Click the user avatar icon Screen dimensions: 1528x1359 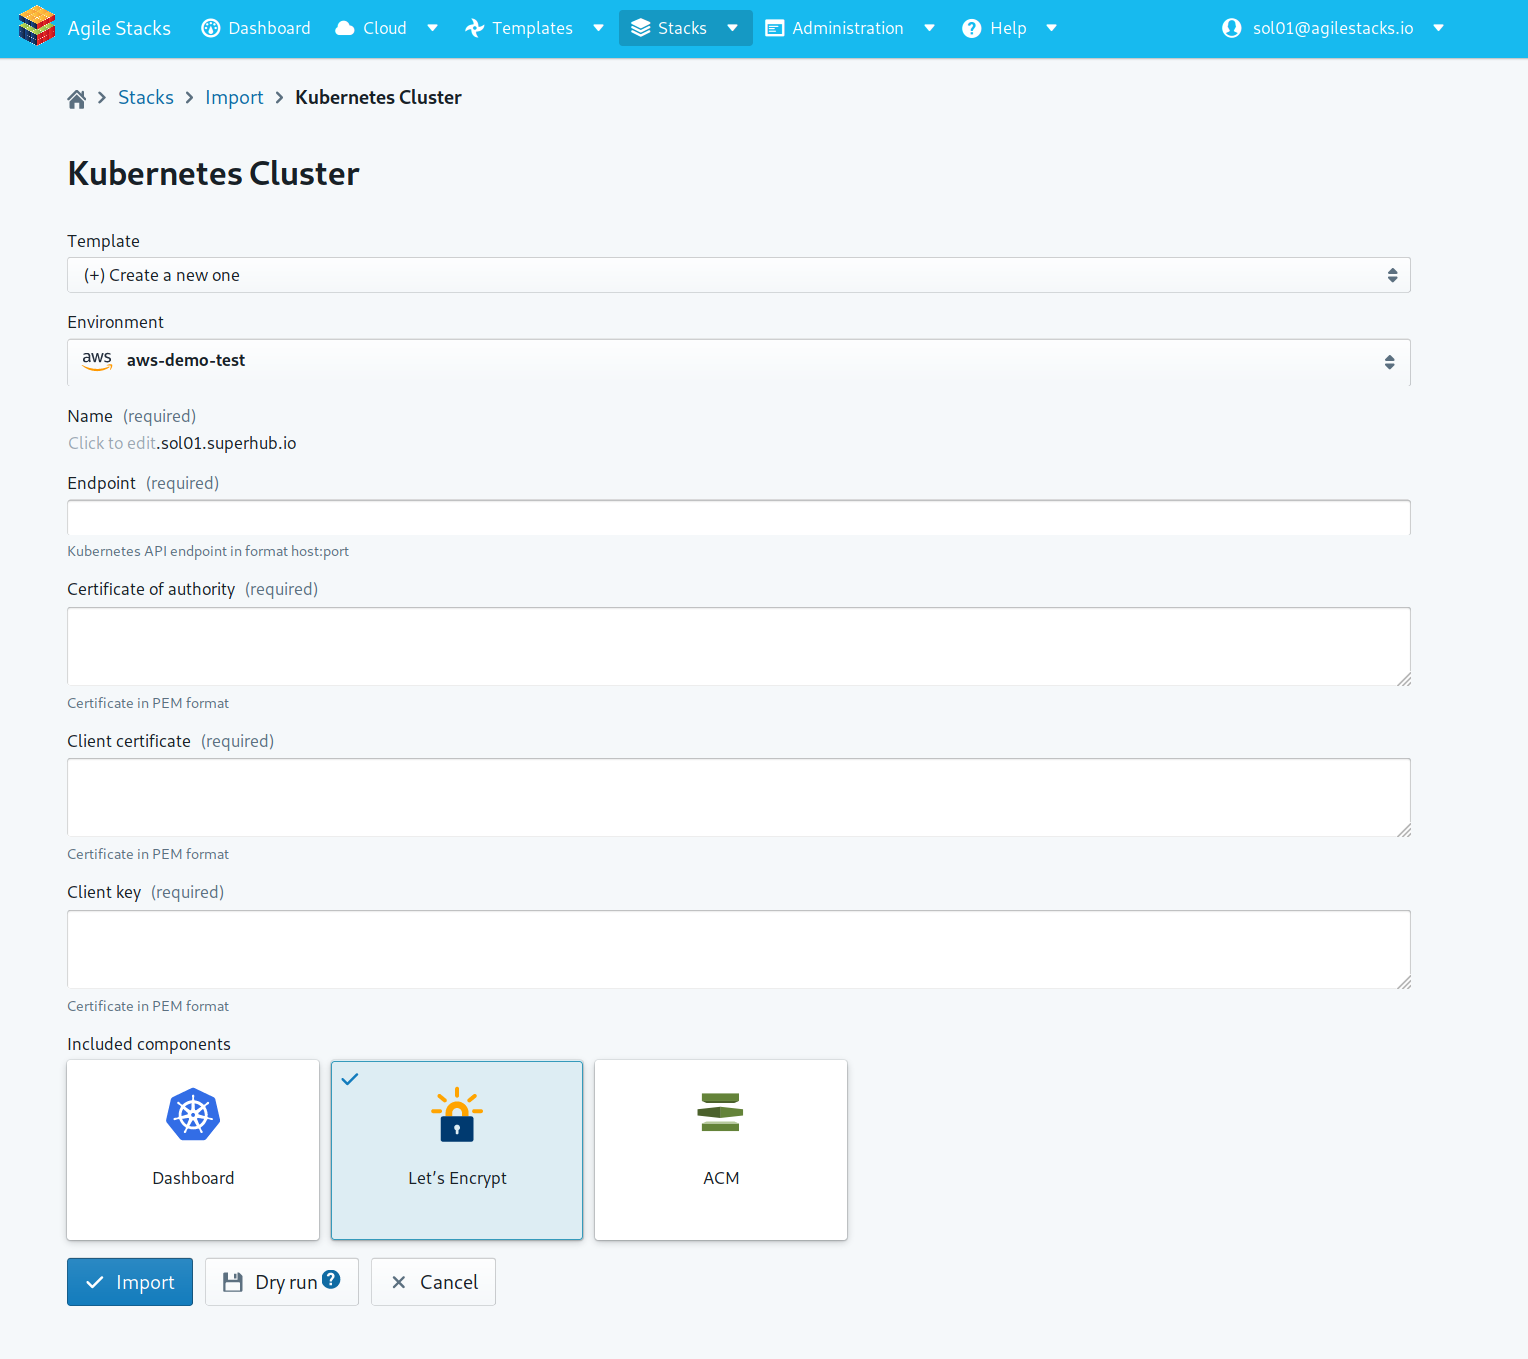tap(1231, 28)
